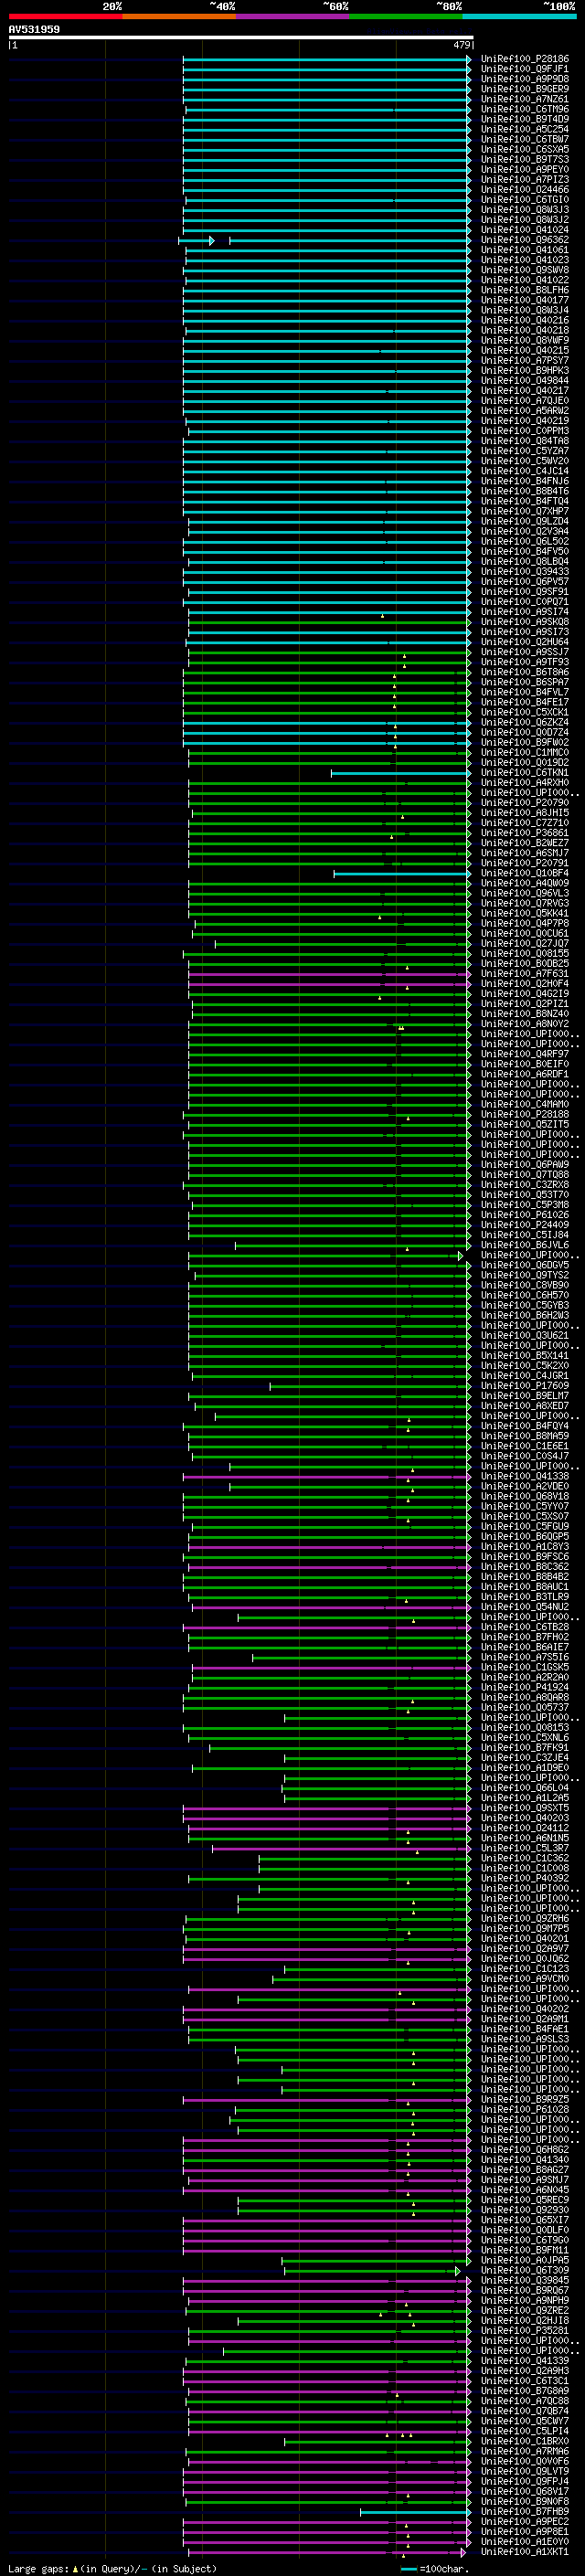The height and width of the screenshot is (2576, 585).
Task: Select the UniRef100_A9TF93 label
Action: (x=524, y=662)
